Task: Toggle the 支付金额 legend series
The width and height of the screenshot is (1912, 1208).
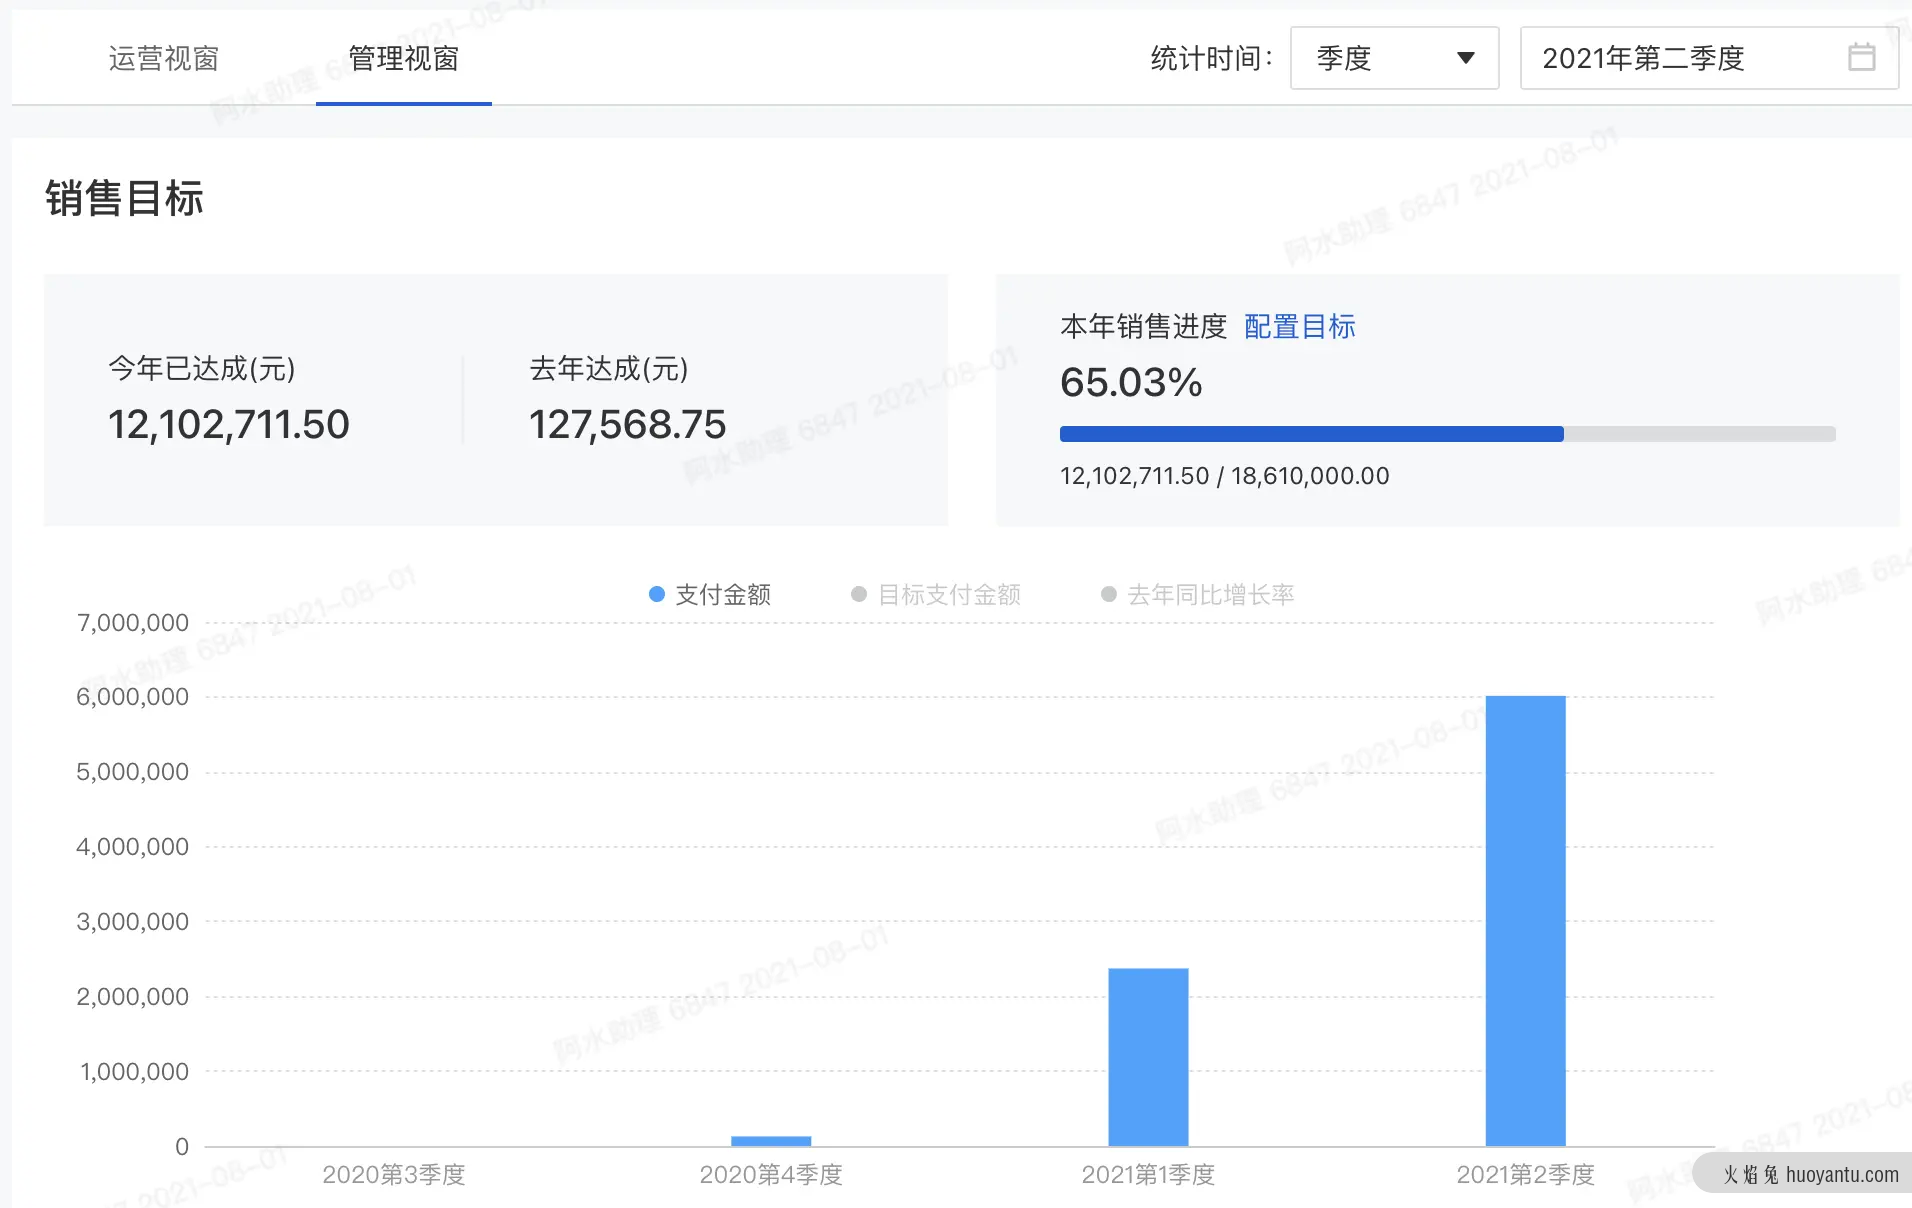Action: pyautogui.click(x=710, y=595)
